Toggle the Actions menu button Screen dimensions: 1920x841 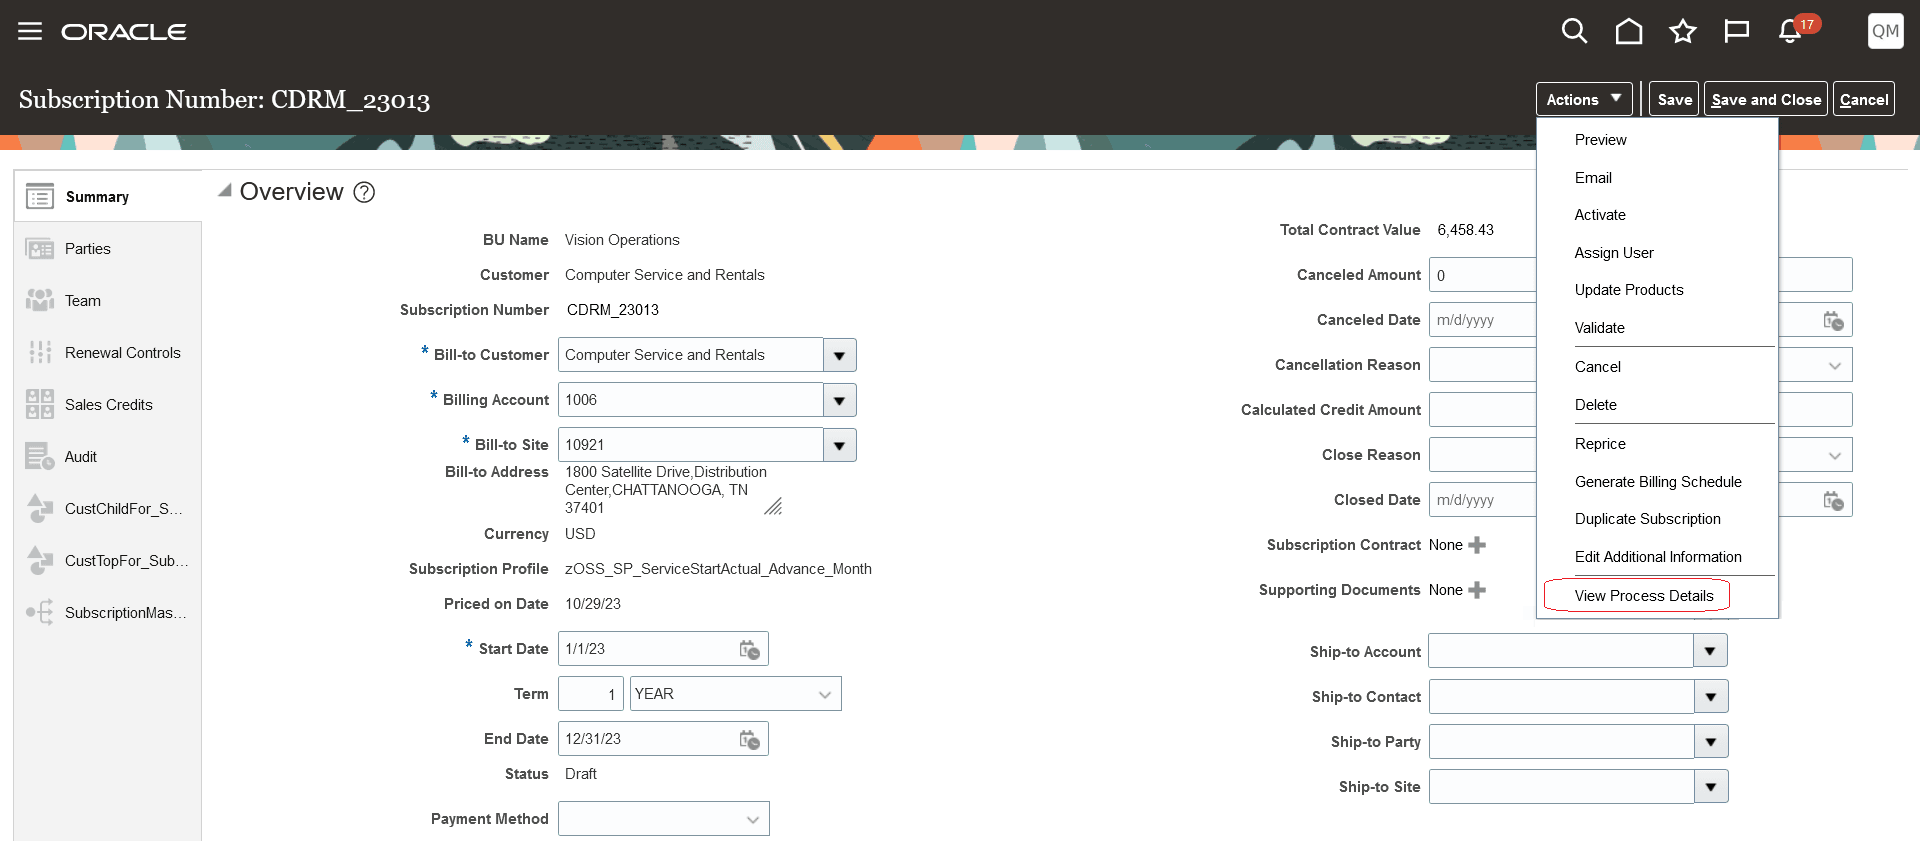pyautogui.click(x=1584, y=99)
